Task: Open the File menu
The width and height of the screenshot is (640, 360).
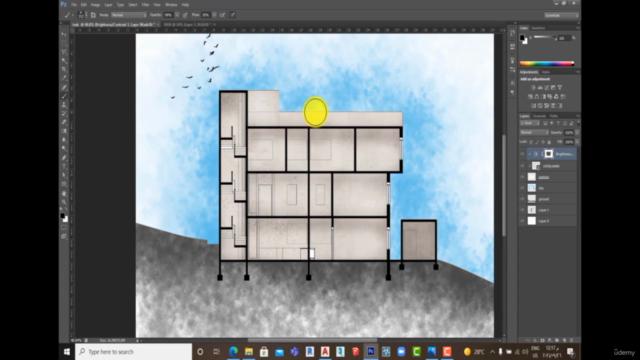Action: click(74, 5)
